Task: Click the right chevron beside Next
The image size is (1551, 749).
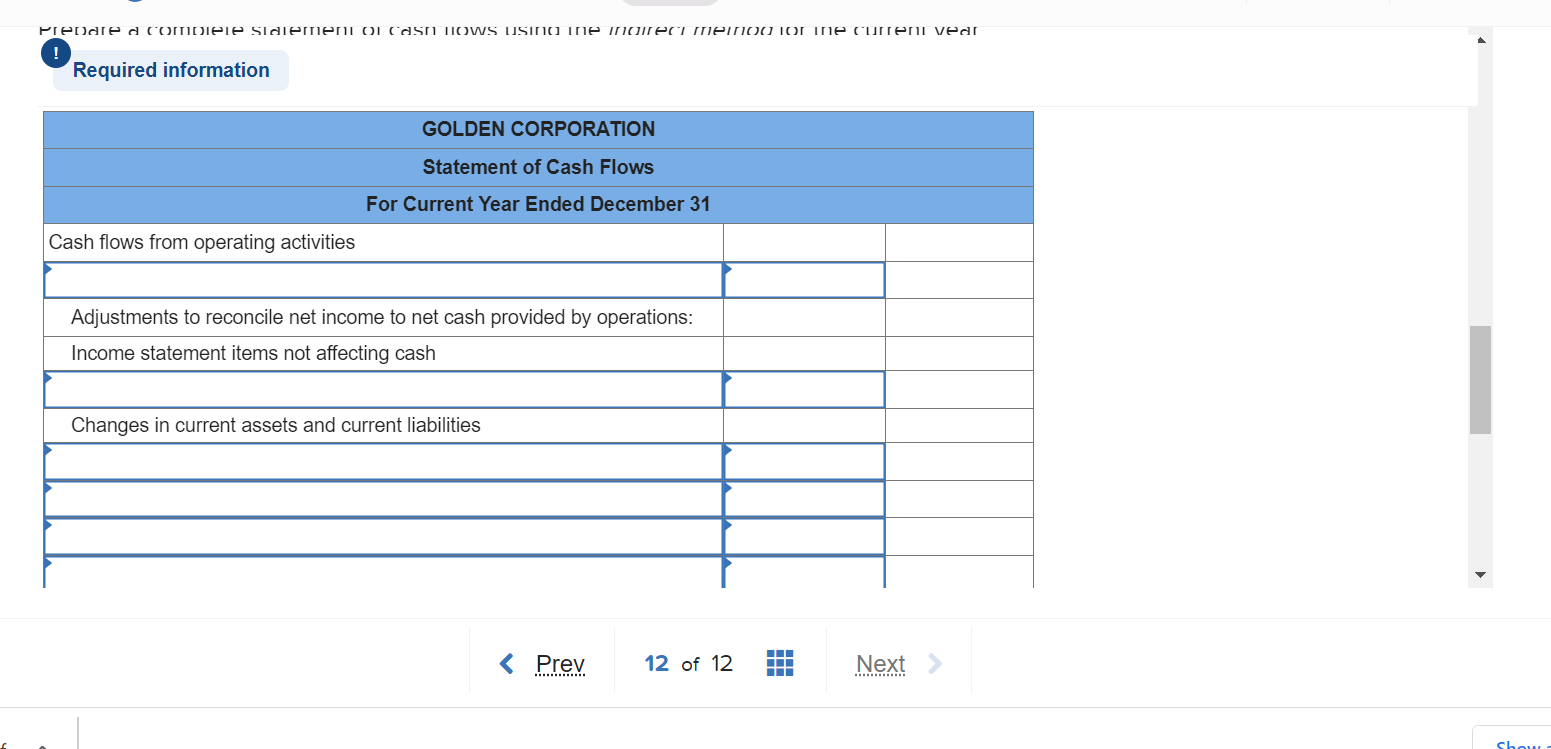Action: coord(934,663)
